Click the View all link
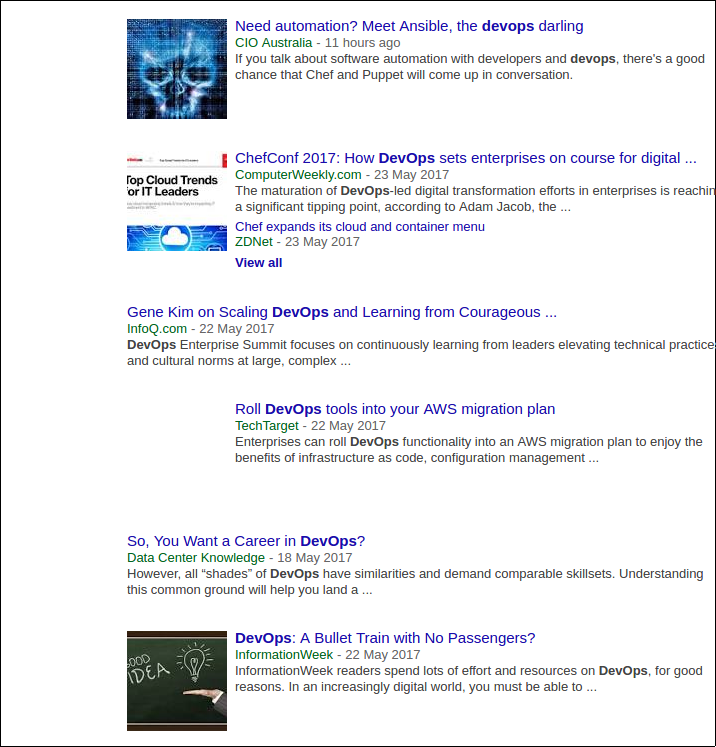716x747 pixels. click(x=258, y=263)
